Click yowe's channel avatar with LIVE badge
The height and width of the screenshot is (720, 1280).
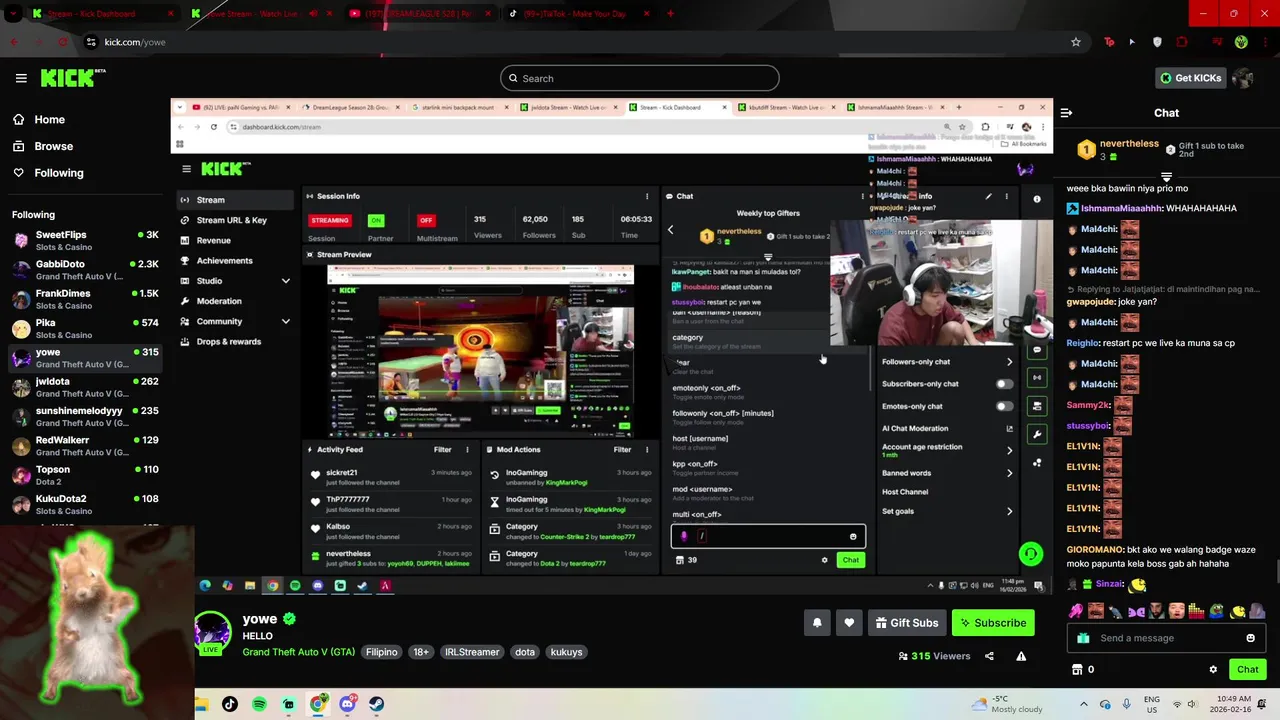[212, 633]
